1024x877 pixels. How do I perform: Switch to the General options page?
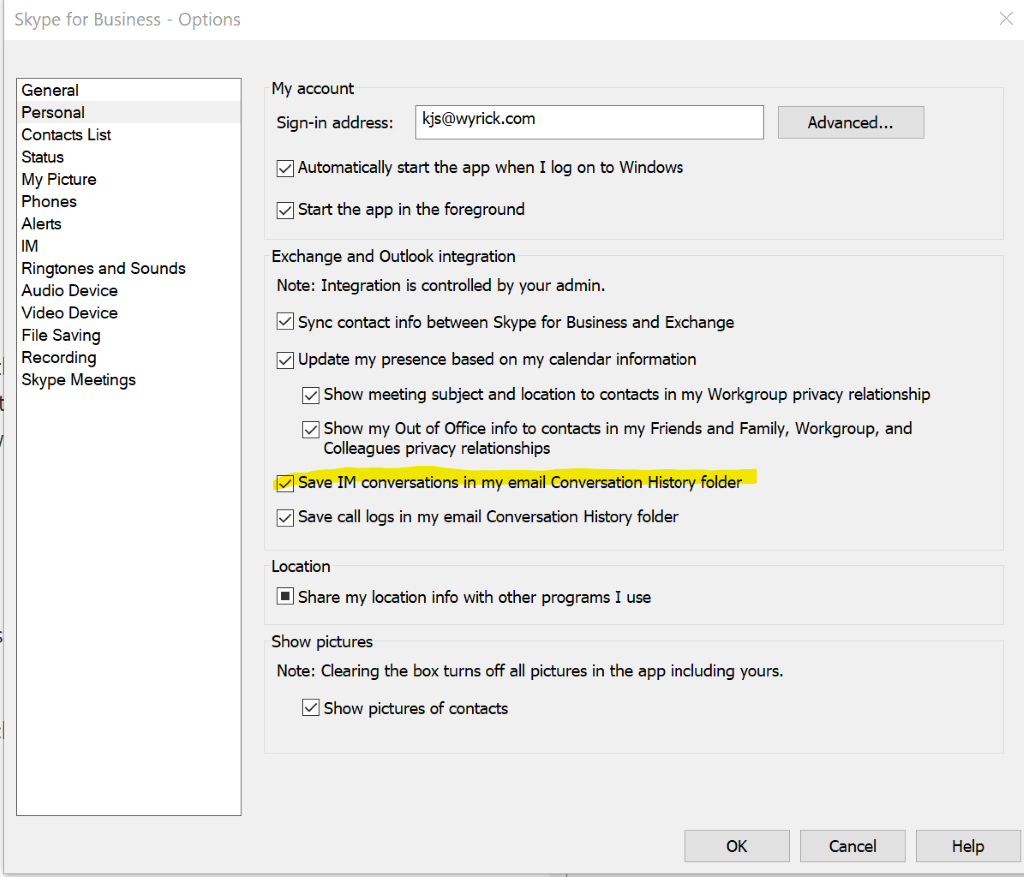(x=50, y=90)
